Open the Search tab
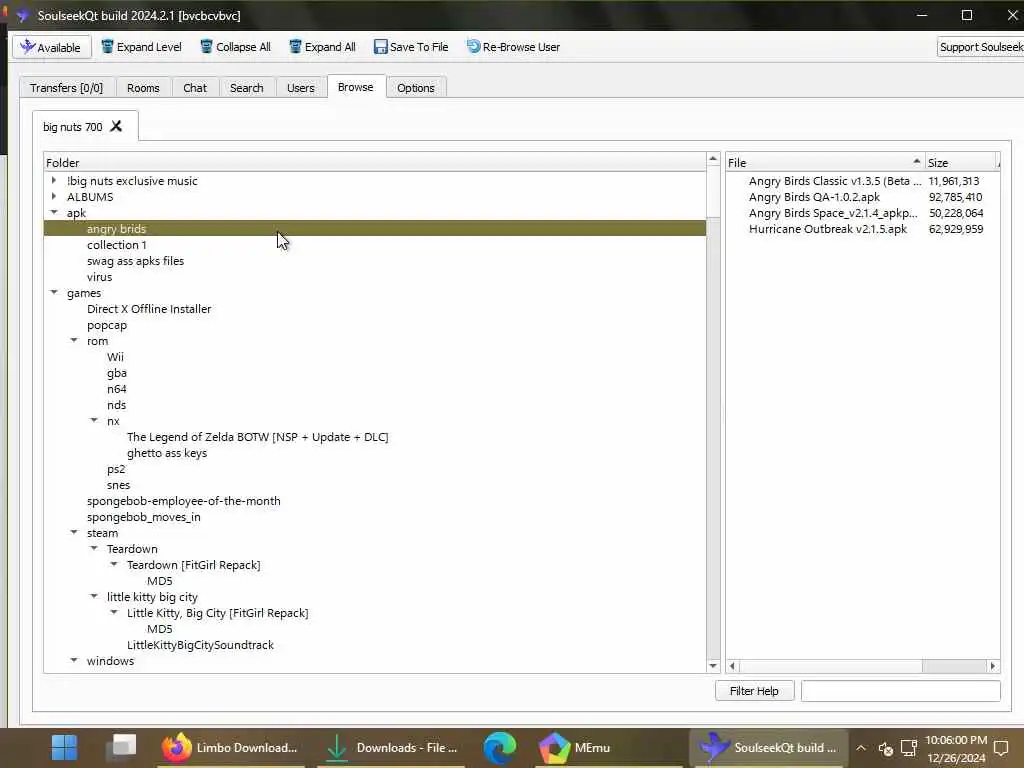Screen dimensions: 1024x768 [x=246, y=88]
